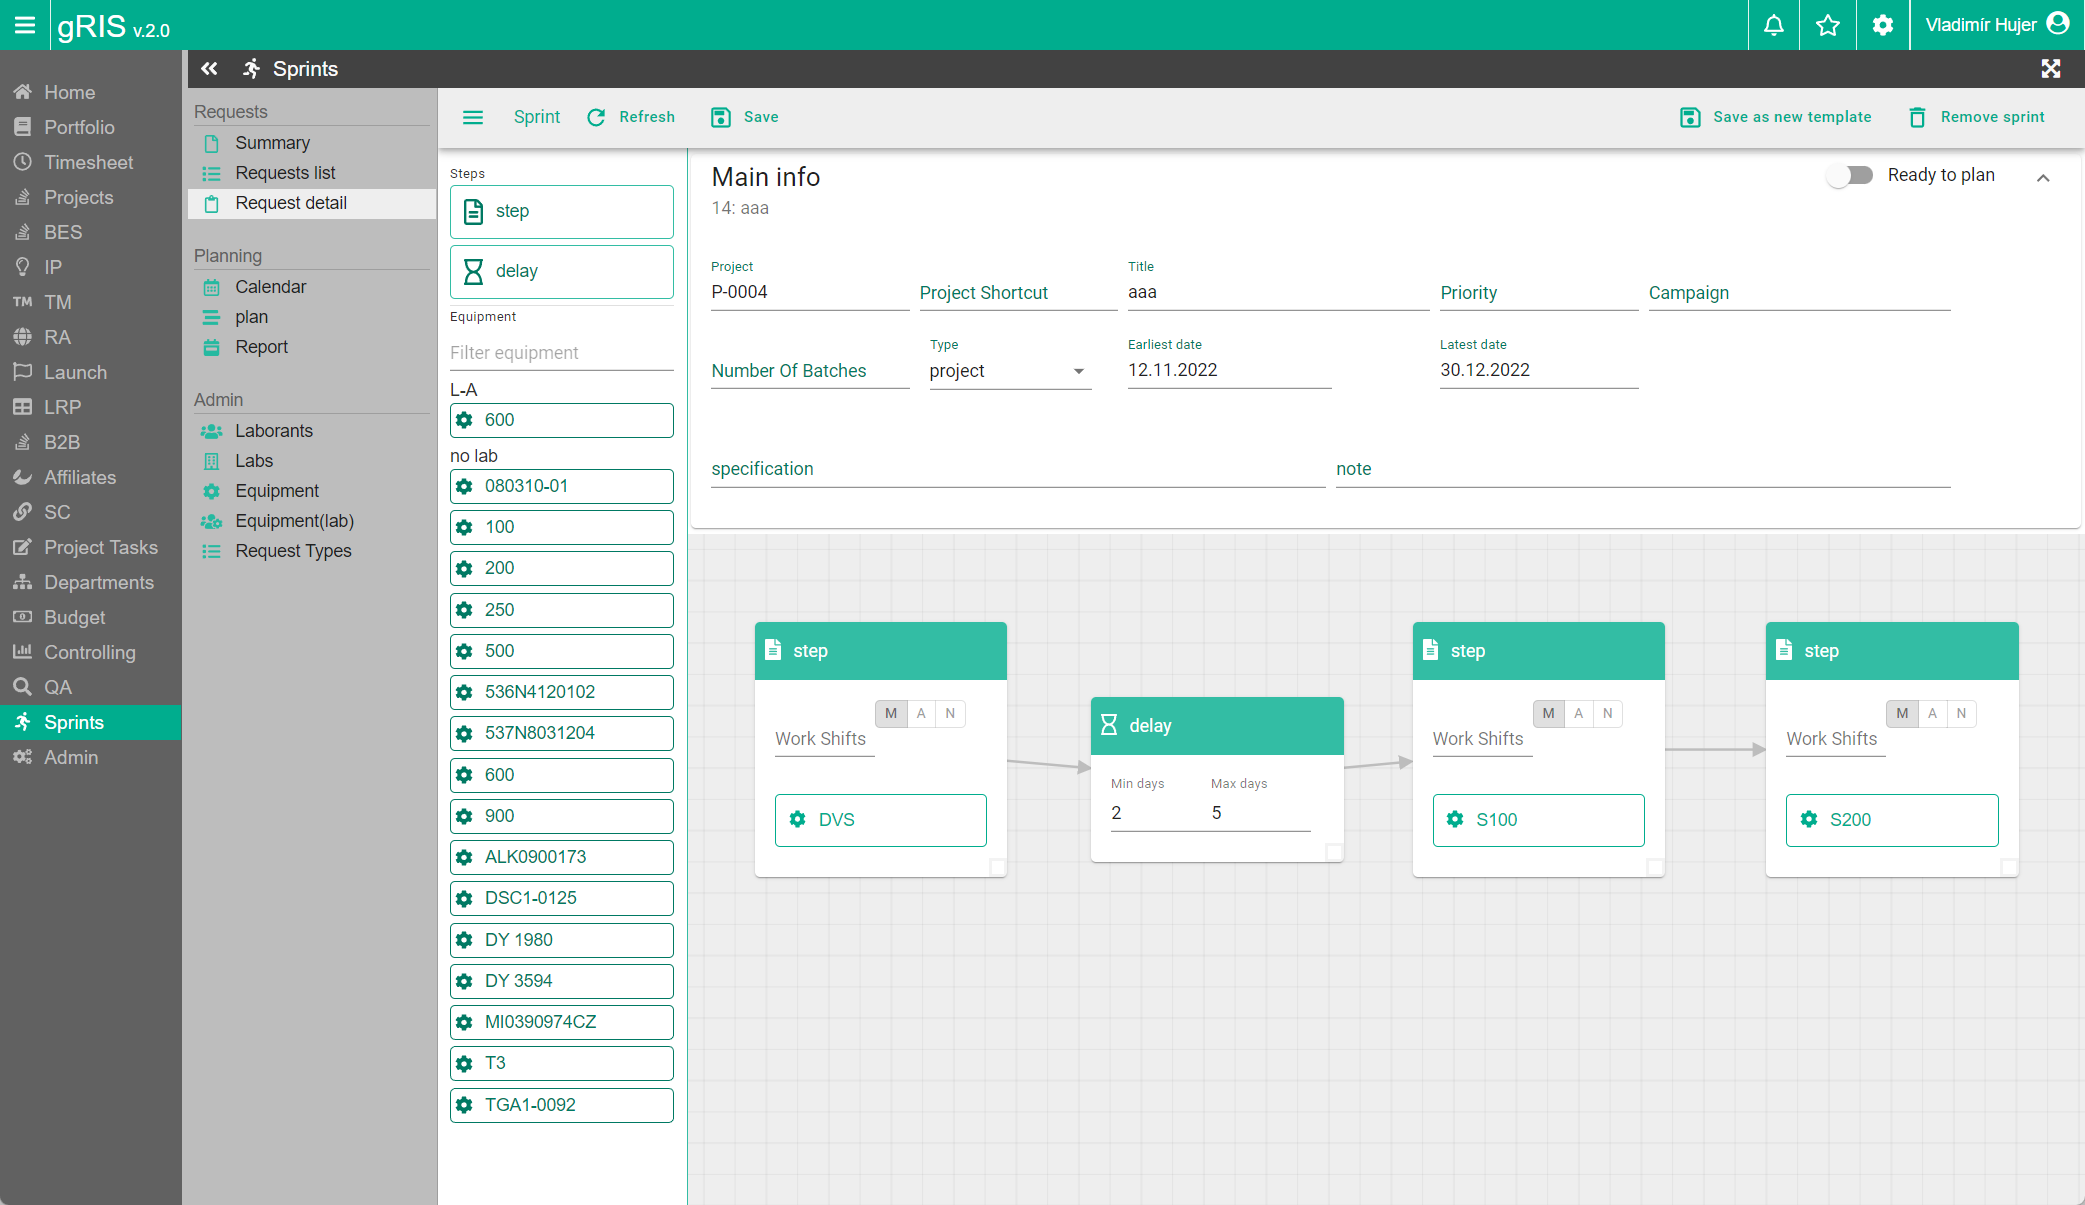The image size is (2085, 1205).
Task: Select the delay item in Steps palette
Action: [562, 271]
